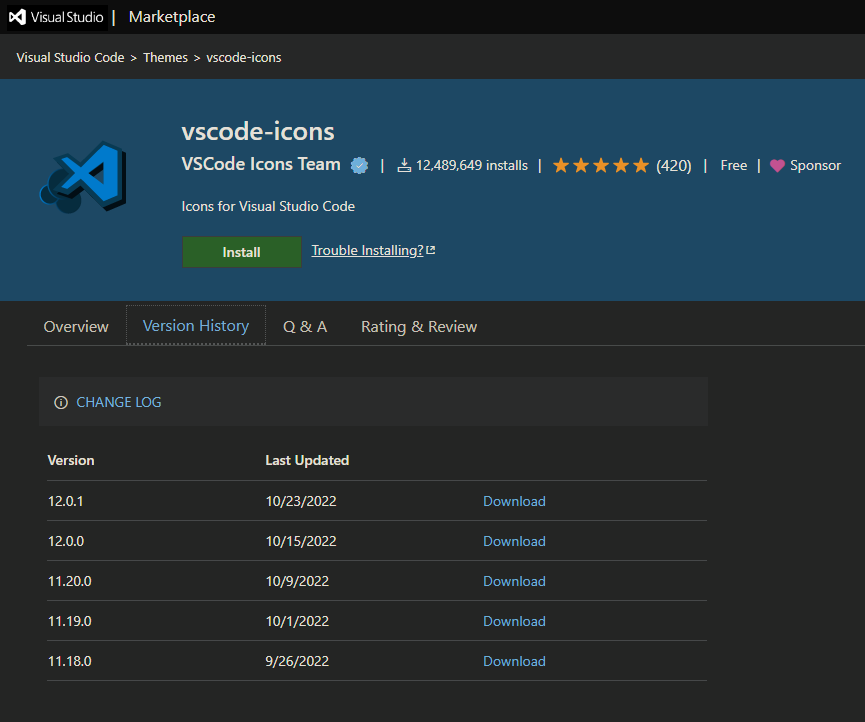The width and height of the screenshot is (865, 722).
Task: Select the Version History tab
Action: 195,326
